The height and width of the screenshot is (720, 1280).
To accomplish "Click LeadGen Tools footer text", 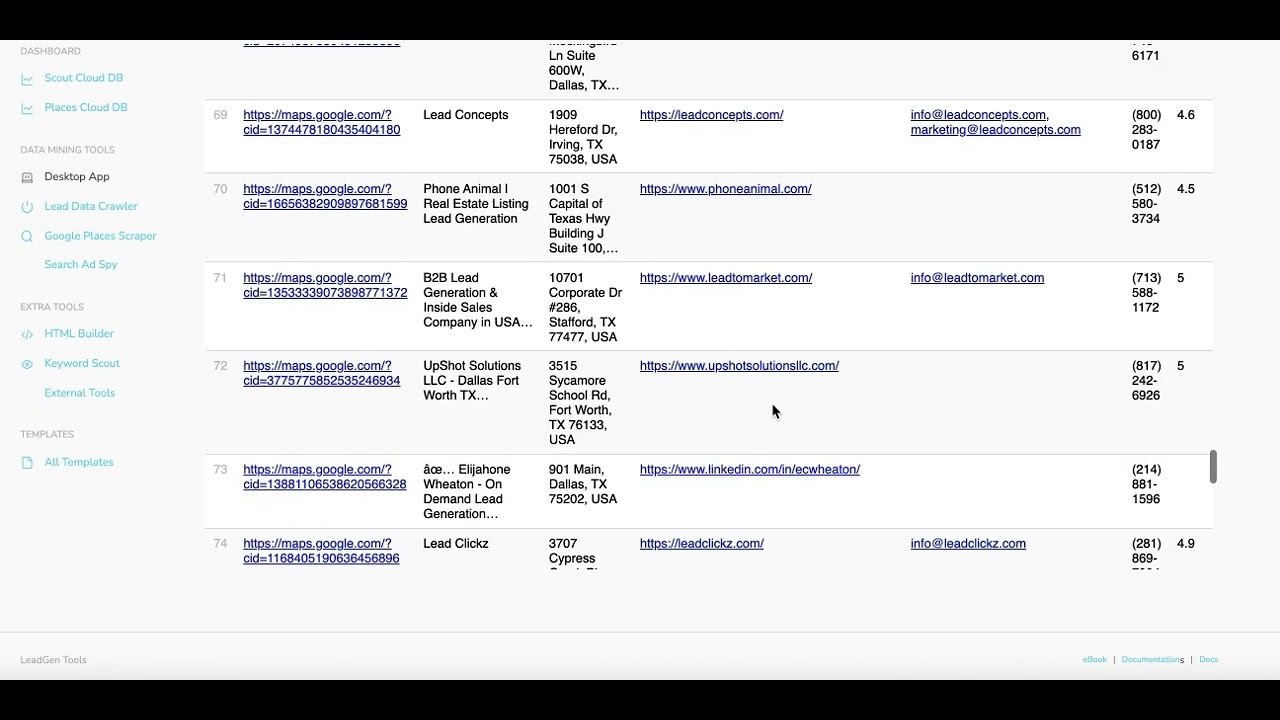I will (54, 660).
